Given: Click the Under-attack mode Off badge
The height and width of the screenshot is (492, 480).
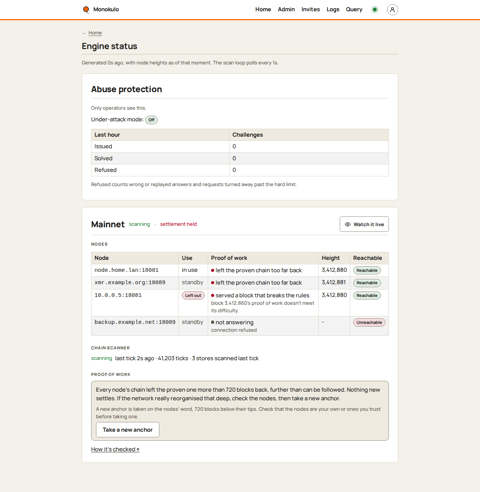Looking at the screenshot, I should pos(151,119).
